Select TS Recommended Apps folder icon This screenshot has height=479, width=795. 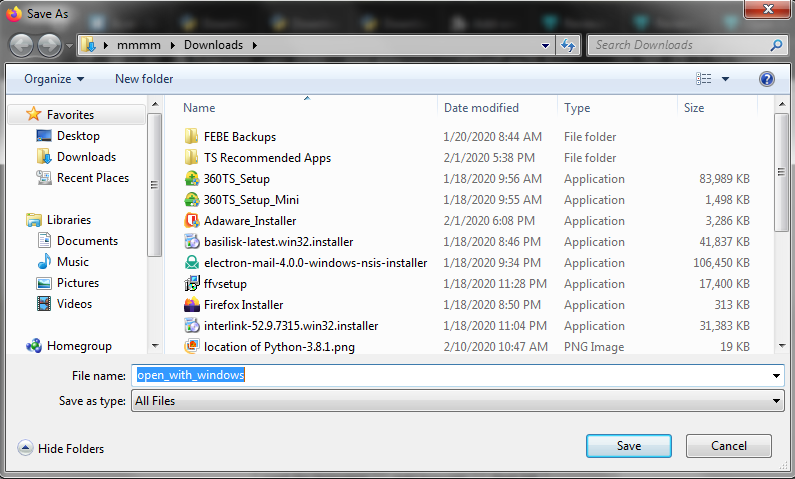coord(191,158)
